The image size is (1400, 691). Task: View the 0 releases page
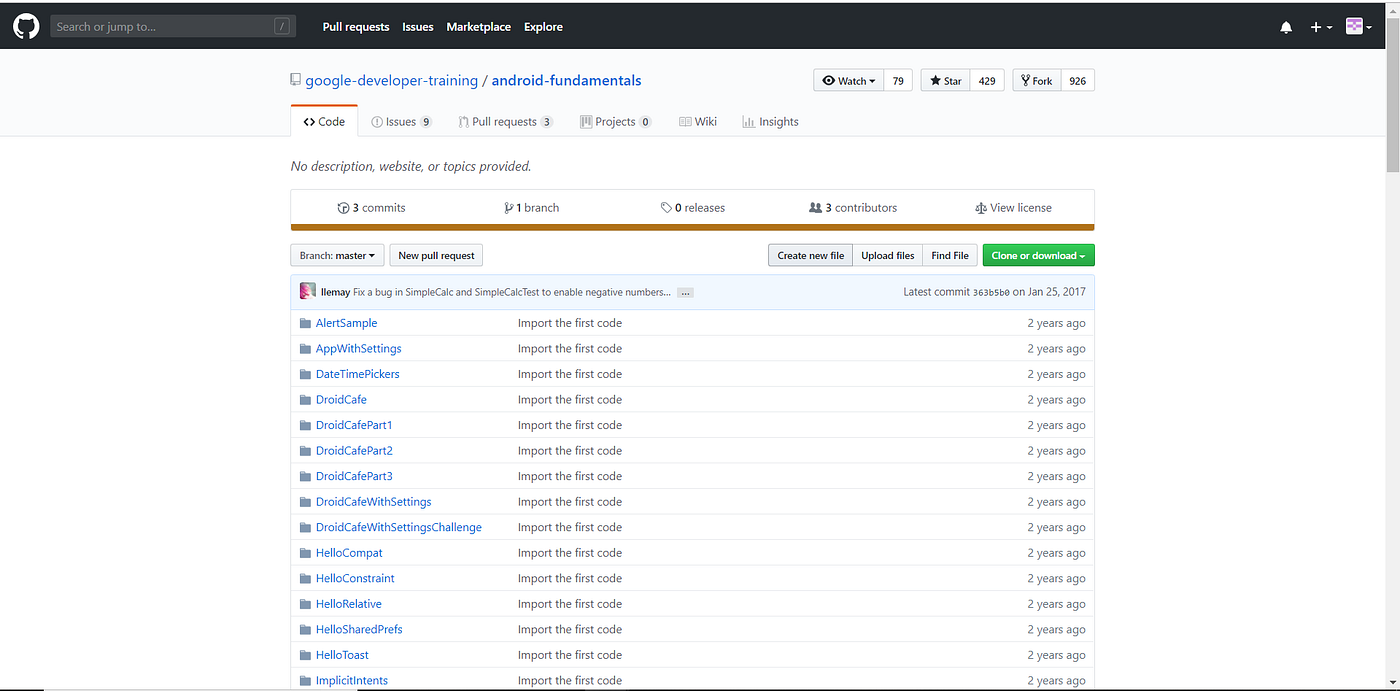[693, 208]
